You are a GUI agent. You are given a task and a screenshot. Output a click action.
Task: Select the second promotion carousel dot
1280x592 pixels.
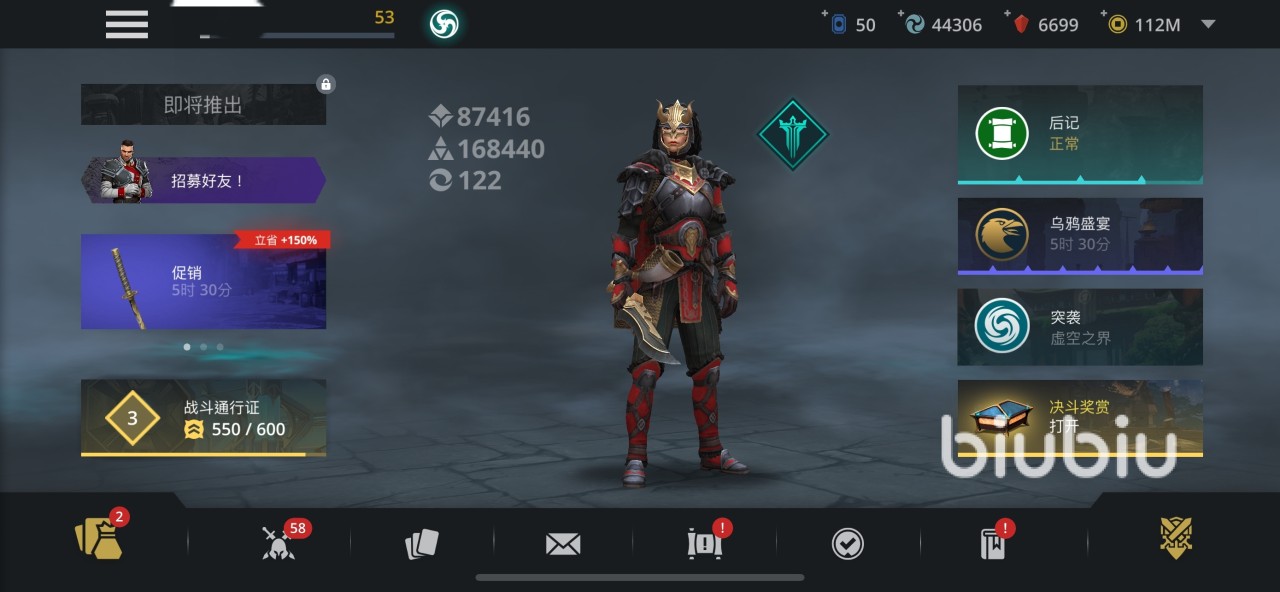(x=203, y=347)
